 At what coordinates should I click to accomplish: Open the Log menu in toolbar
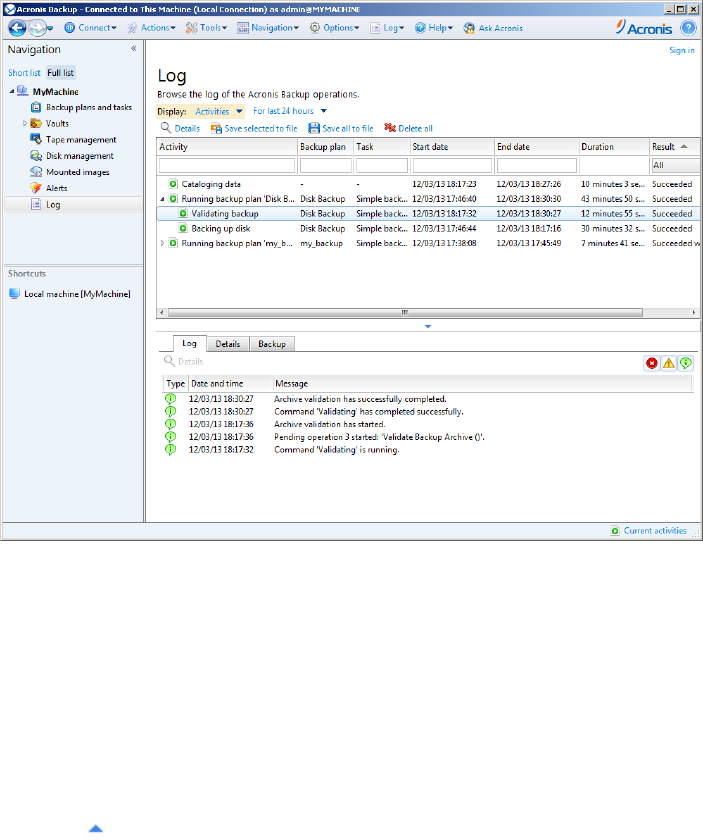(387, 28)
